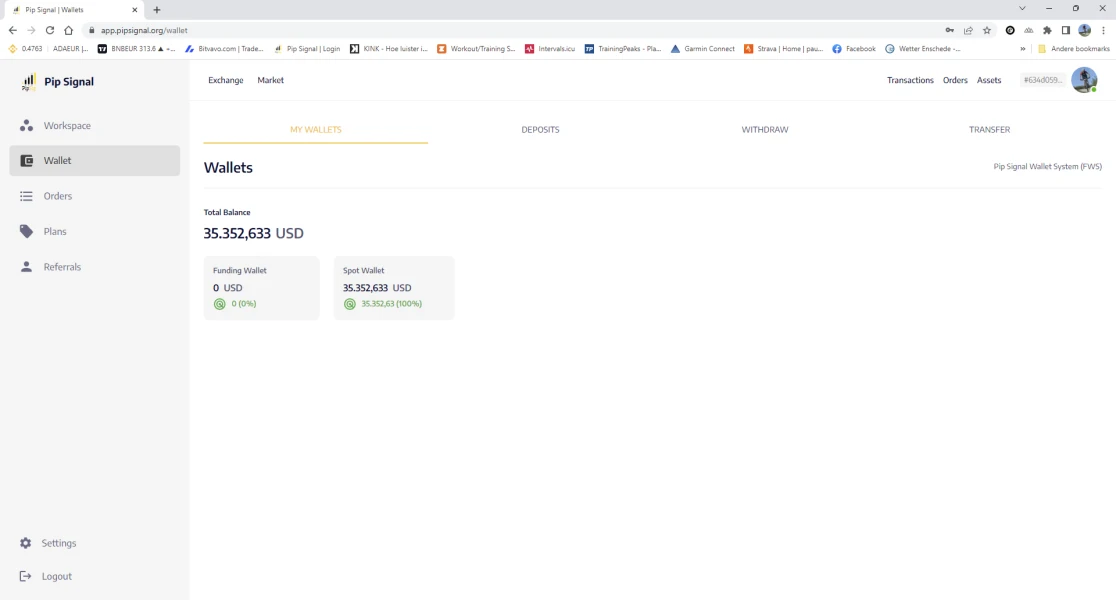The image size is (1116, 600).
Task: Open the tab search dropdown arrow
Action: 1022,9
